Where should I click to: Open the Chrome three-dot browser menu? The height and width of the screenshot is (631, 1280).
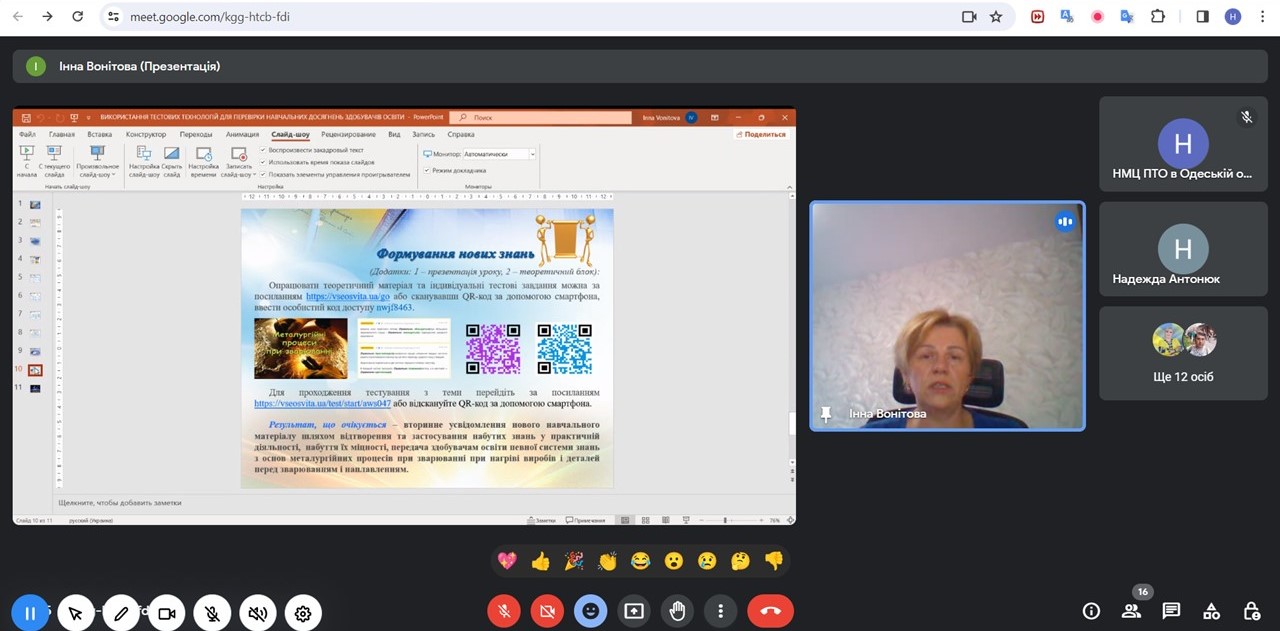click(x=1260, y=17)
